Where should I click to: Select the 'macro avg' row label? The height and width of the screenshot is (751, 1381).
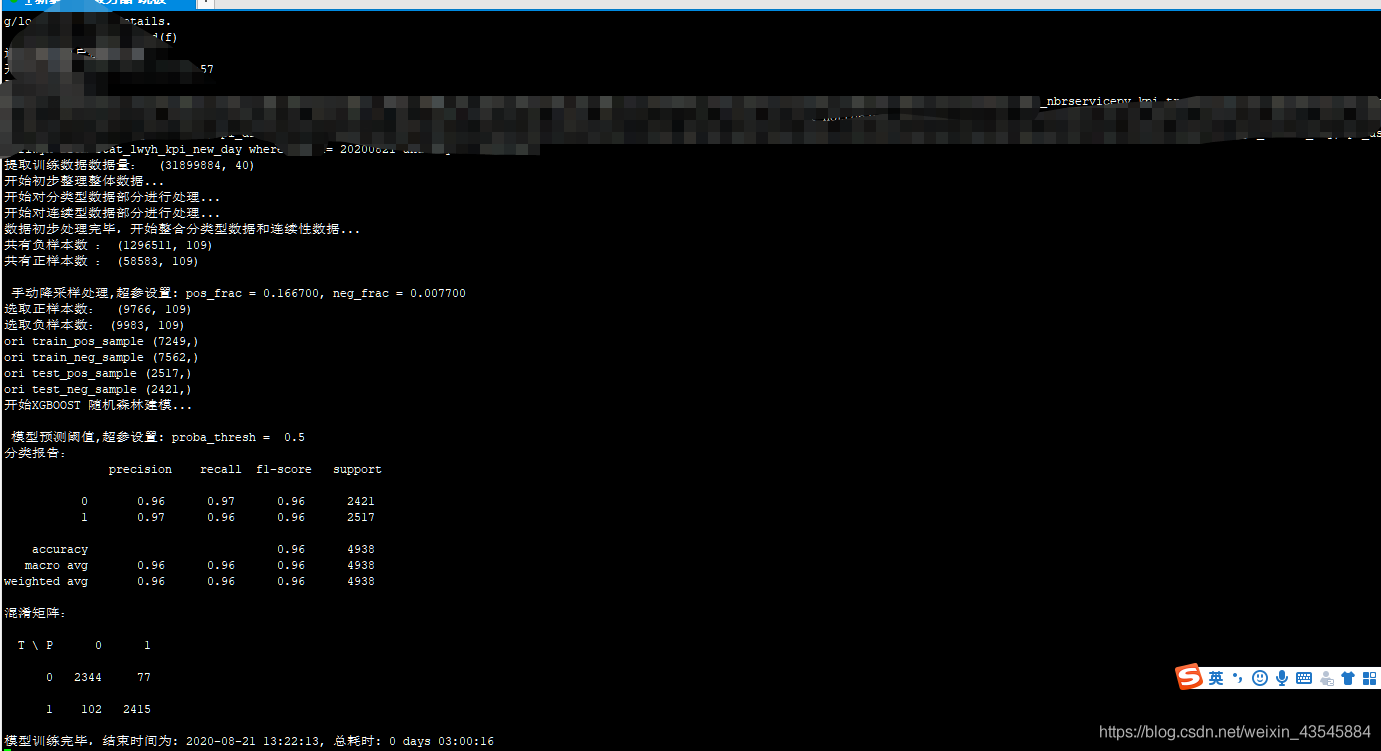57,565
